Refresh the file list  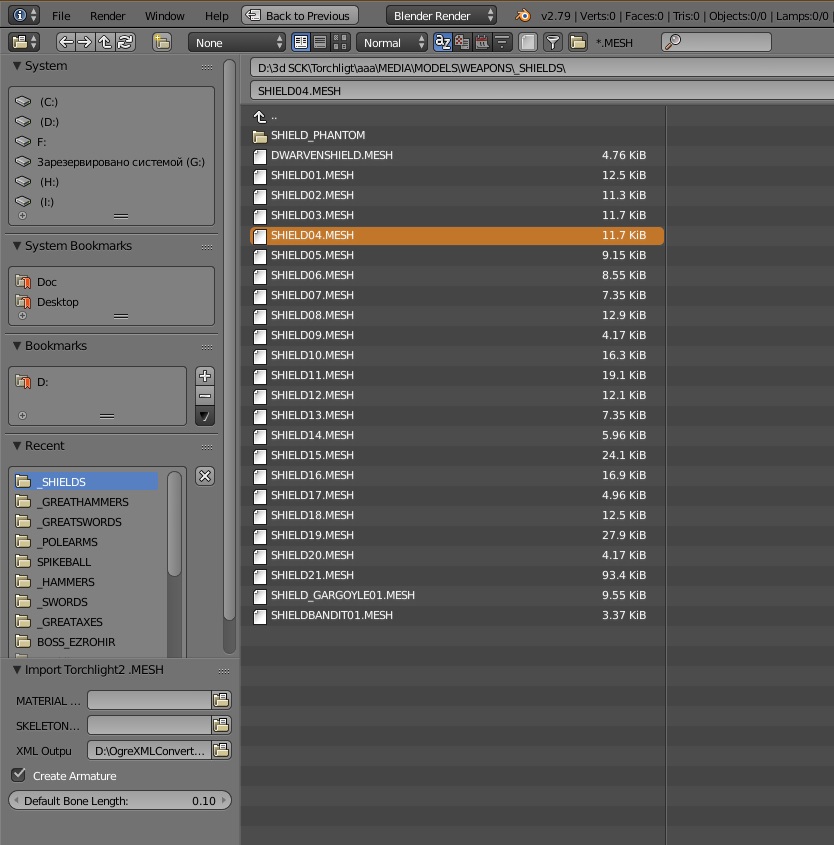125,42
